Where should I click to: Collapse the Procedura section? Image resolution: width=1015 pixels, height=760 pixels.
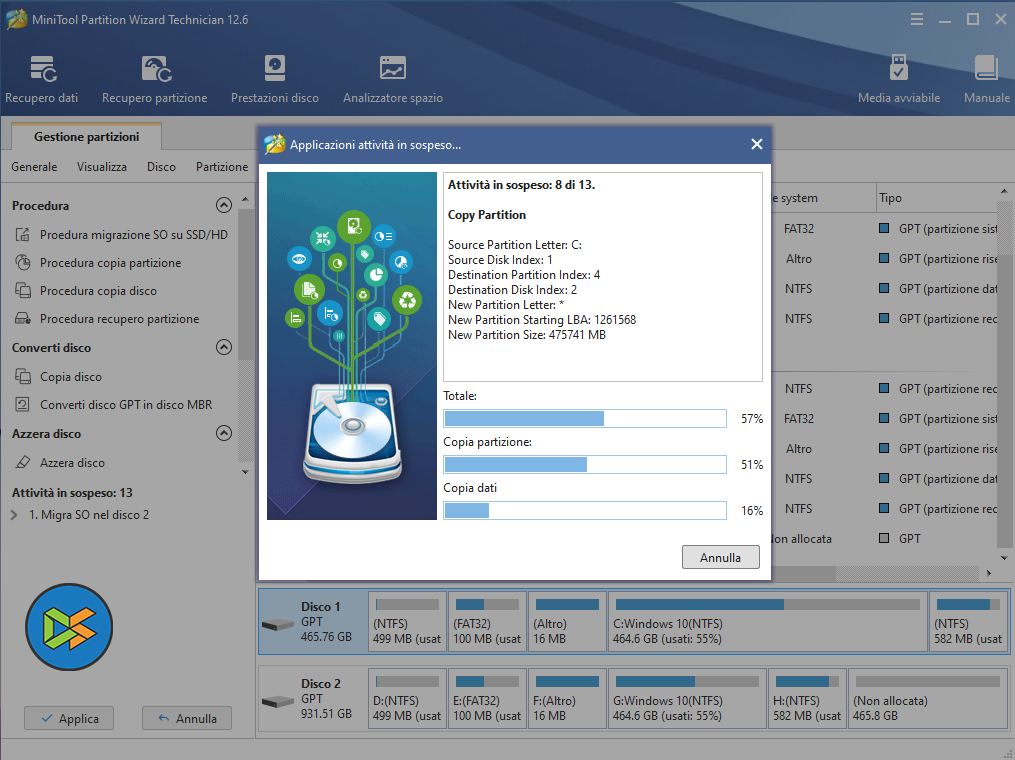tap(224, 205)
